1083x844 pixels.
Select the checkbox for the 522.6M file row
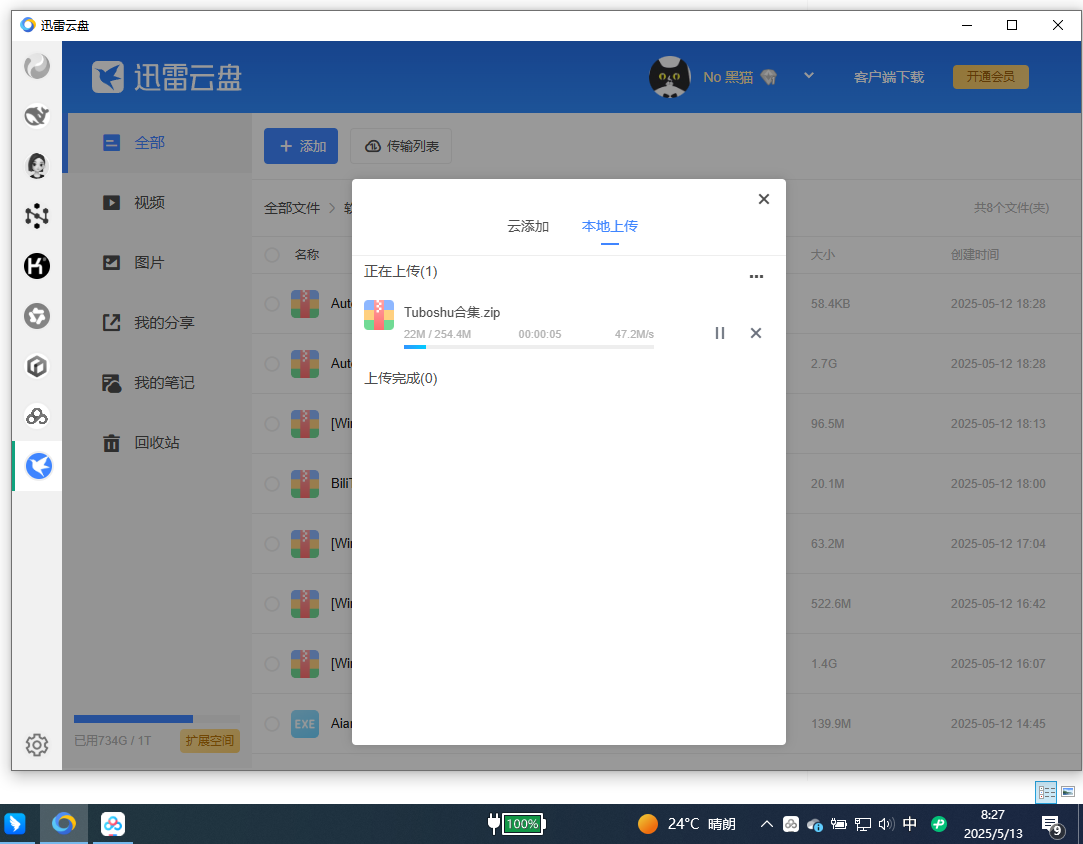tap(272, 604)
